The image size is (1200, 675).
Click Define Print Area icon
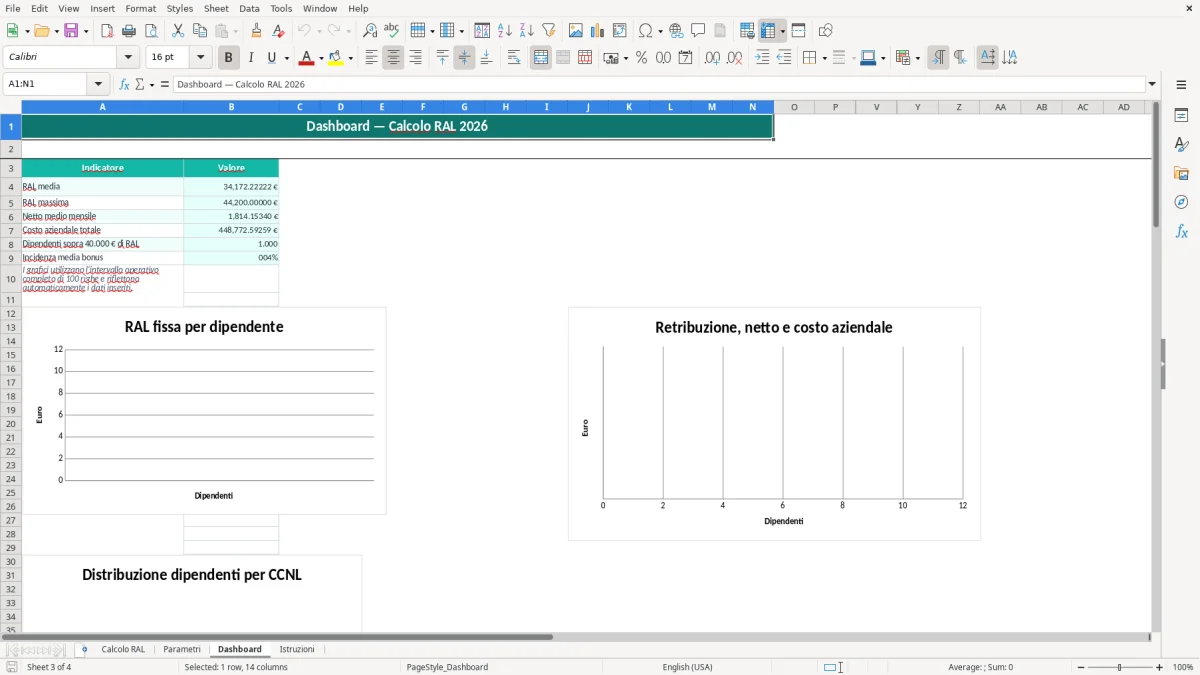[x=747, y=31]
